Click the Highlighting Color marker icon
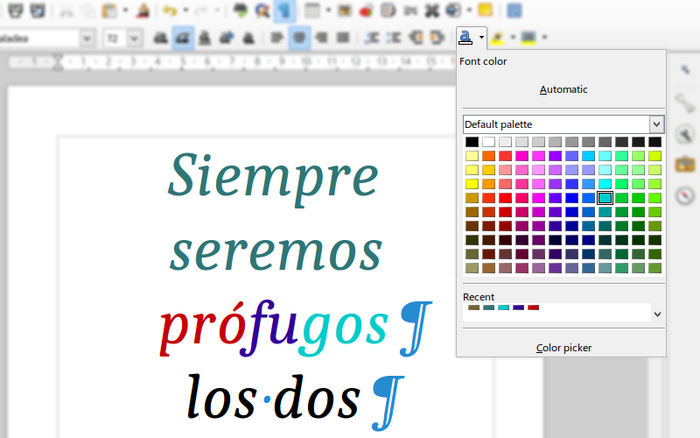The image size is (700, 438). pos(495,38)
